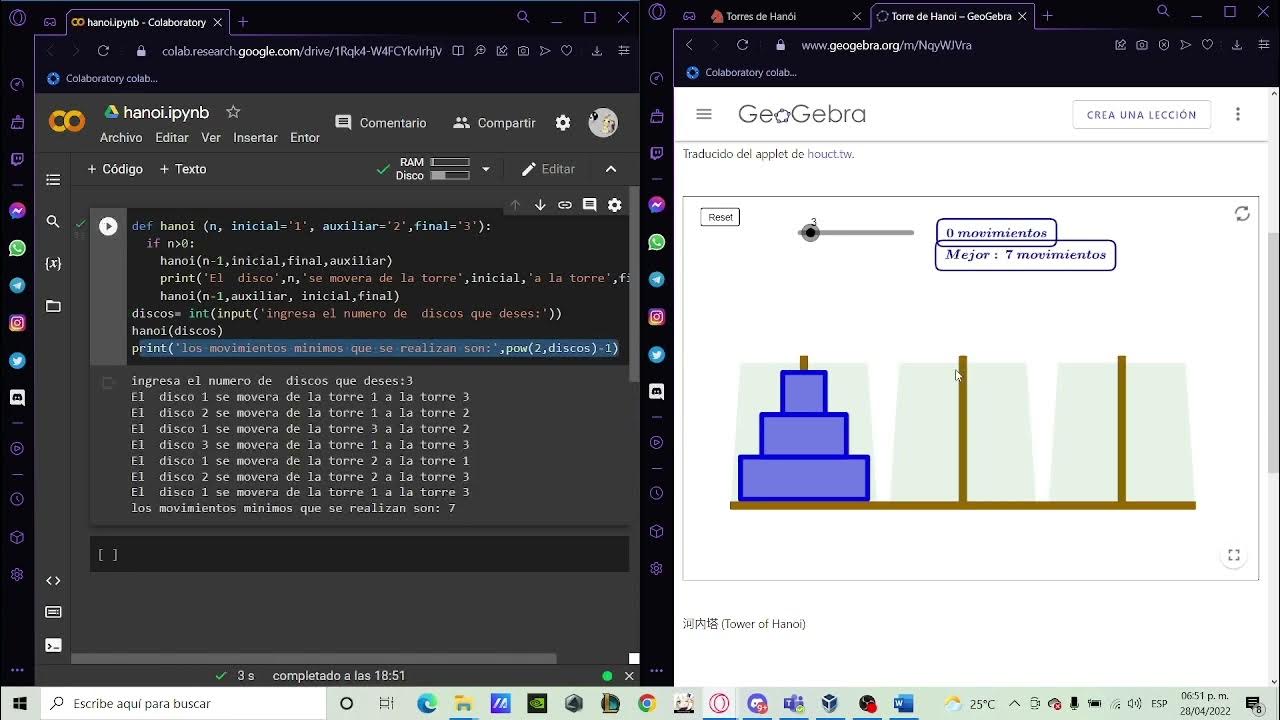
Task: Run the hanoi code cell
Action: [x=108, y=227]
